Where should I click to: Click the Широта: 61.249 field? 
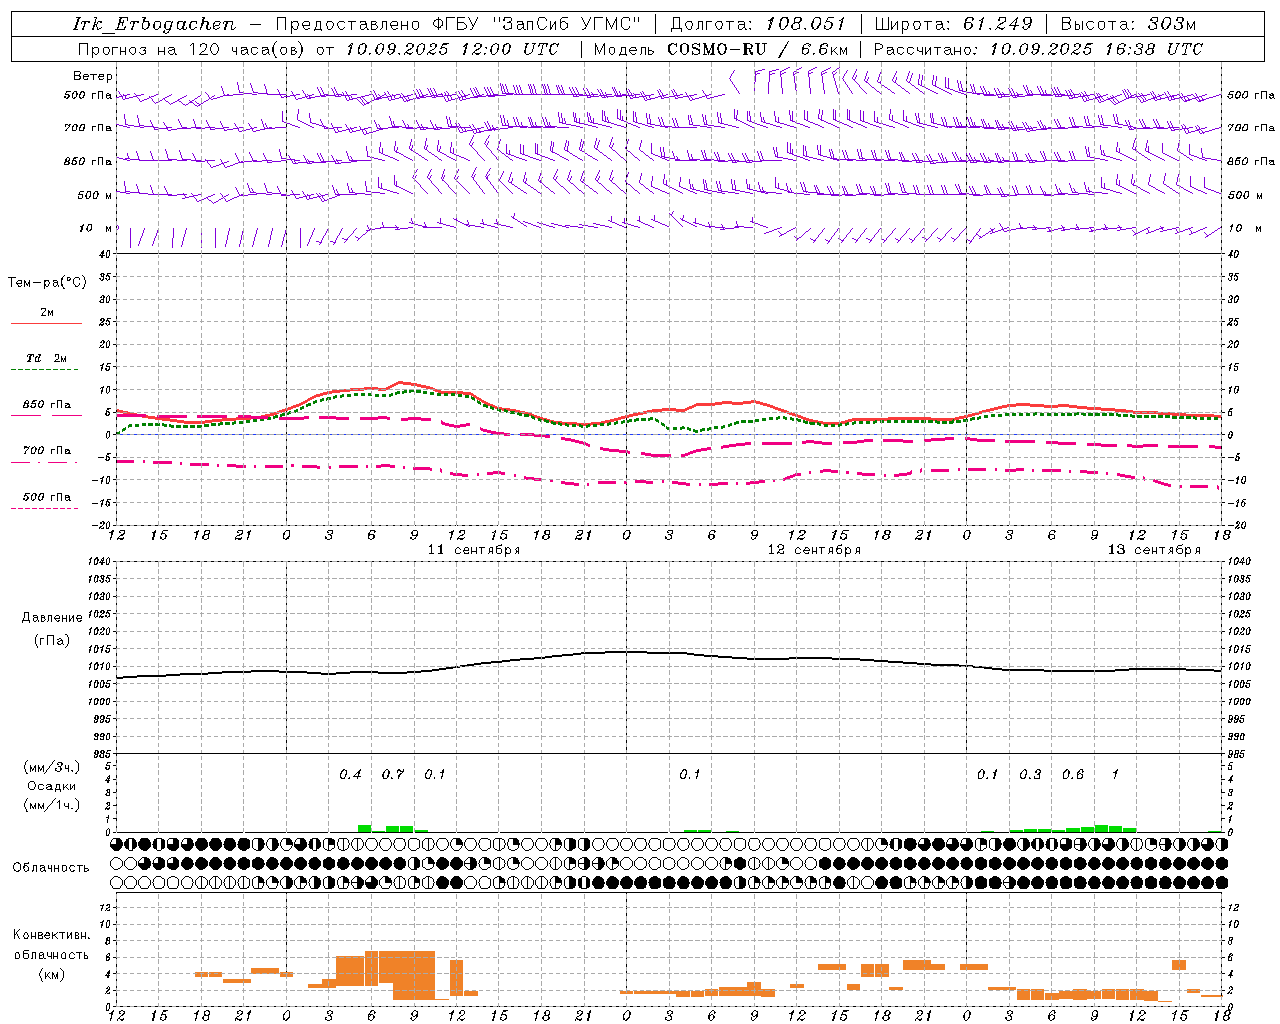(953, 24)
